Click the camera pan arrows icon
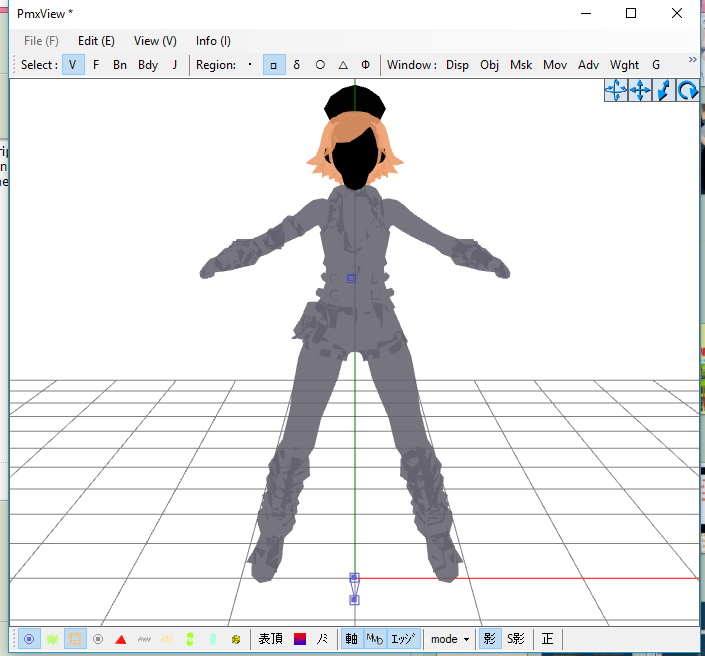Viewport: 705px width, 656px height. click(x=640, y=91)
